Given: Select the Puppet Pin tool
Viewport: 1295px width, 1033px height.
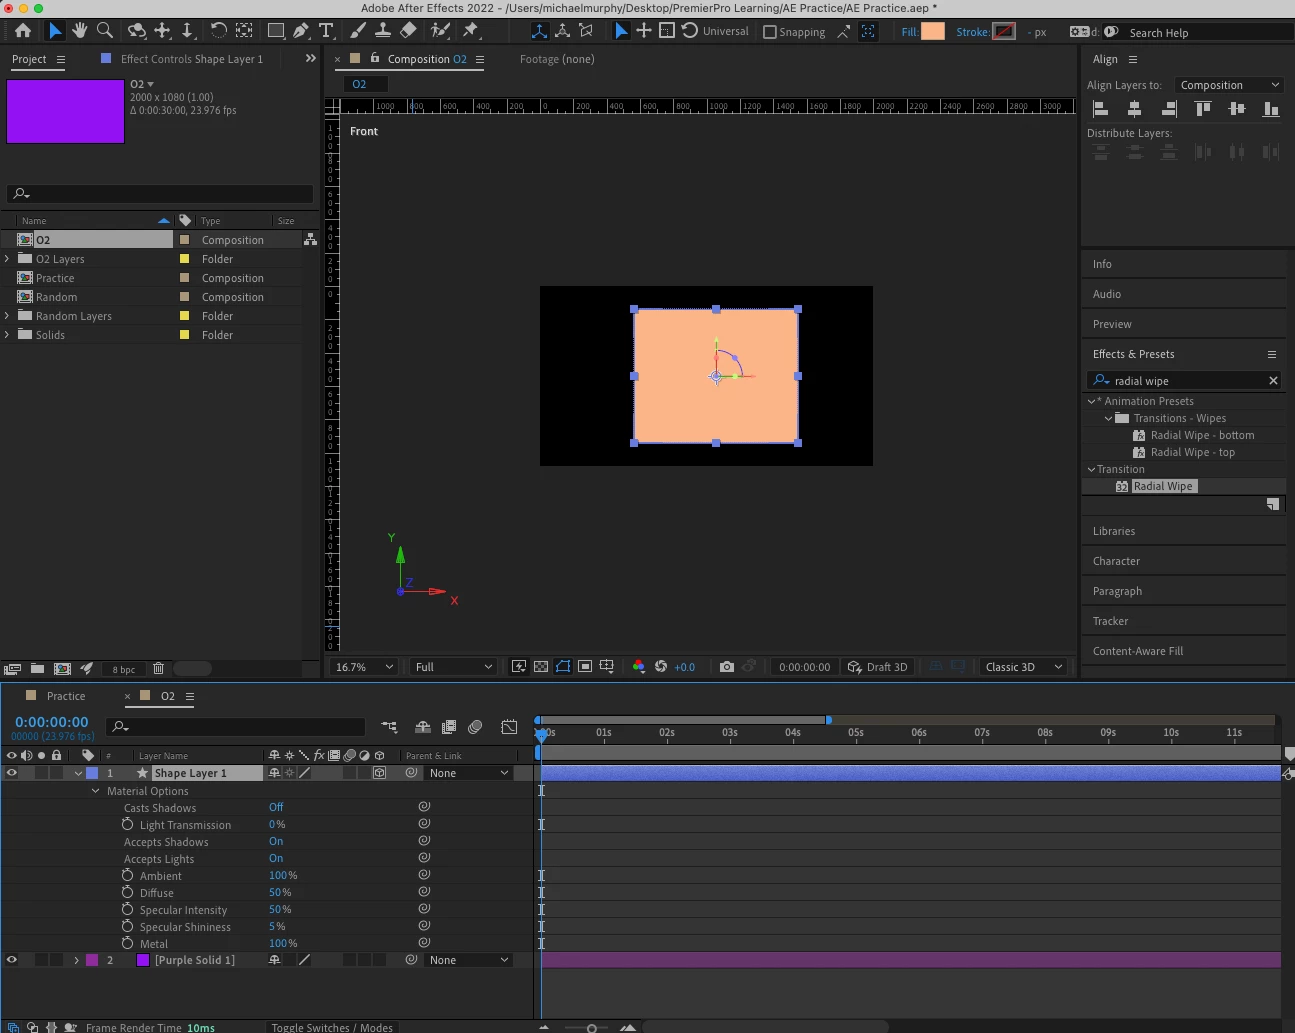Looking at the screenshot, I should [471, 31].
